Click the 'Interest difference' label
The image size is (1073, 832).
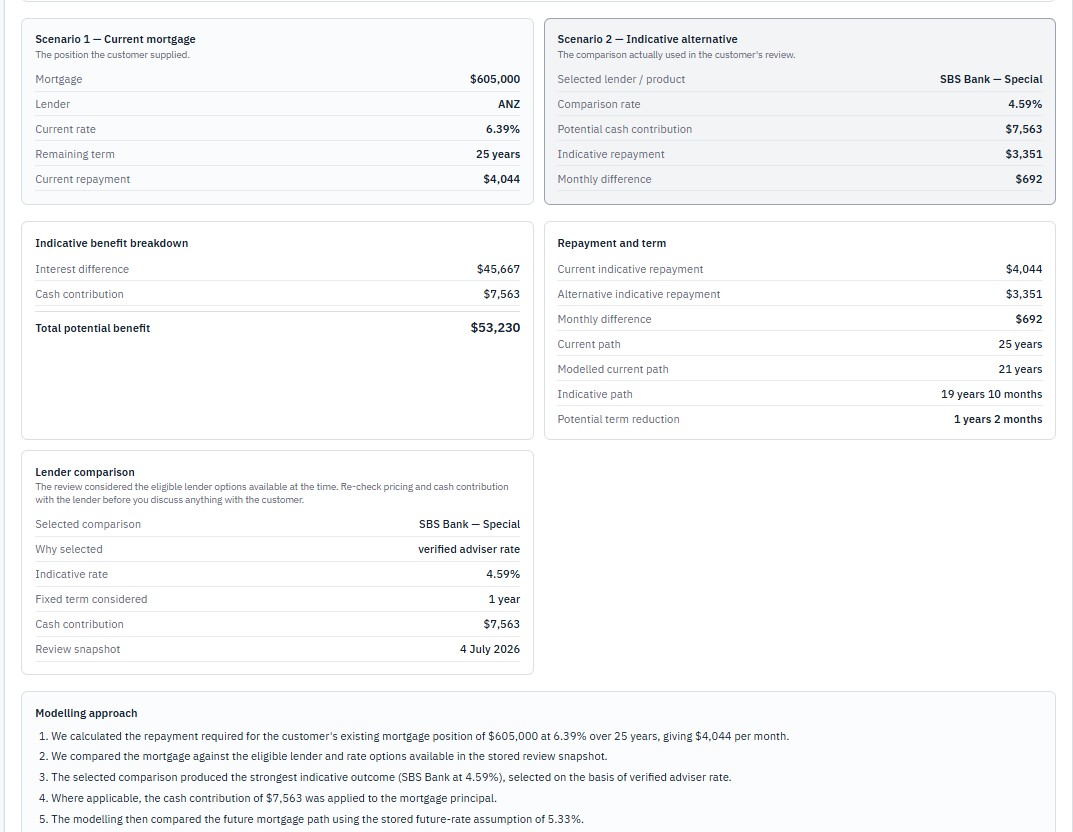pyautogui.click(x=82, y=270)
